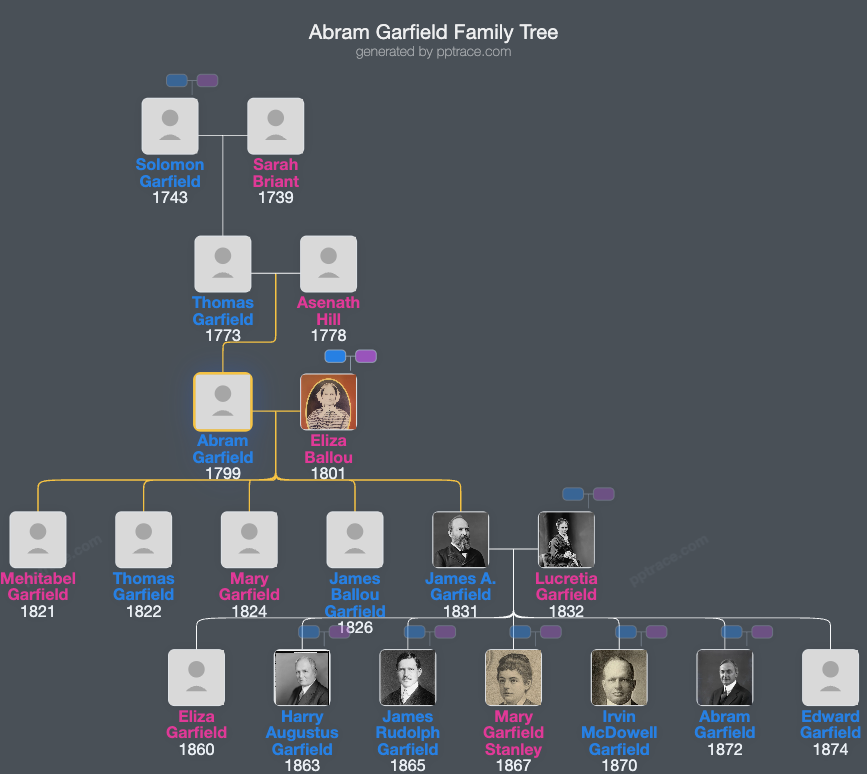Click Asenath Hill's person icon

(x=328, y=263)
